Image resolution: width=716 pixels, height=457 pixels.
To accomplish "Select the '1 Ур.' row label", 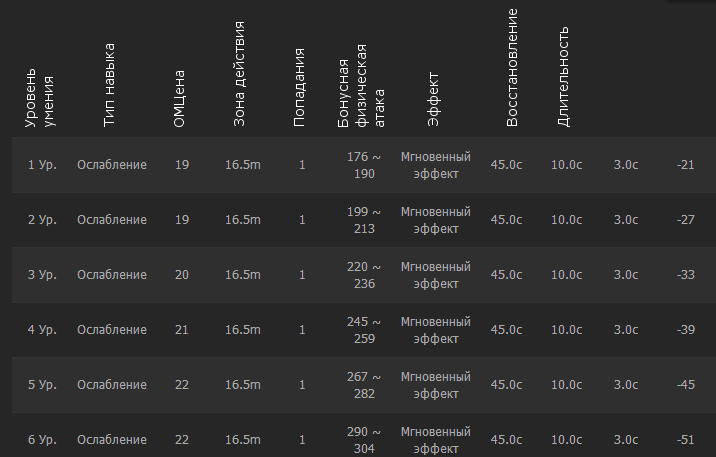I will point(41,165).
